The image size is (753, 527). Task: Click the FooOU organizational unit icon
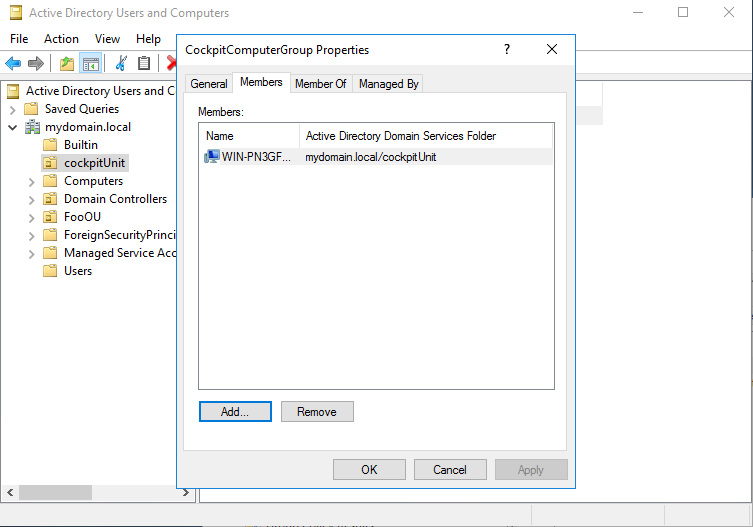(x=50, y=217)
